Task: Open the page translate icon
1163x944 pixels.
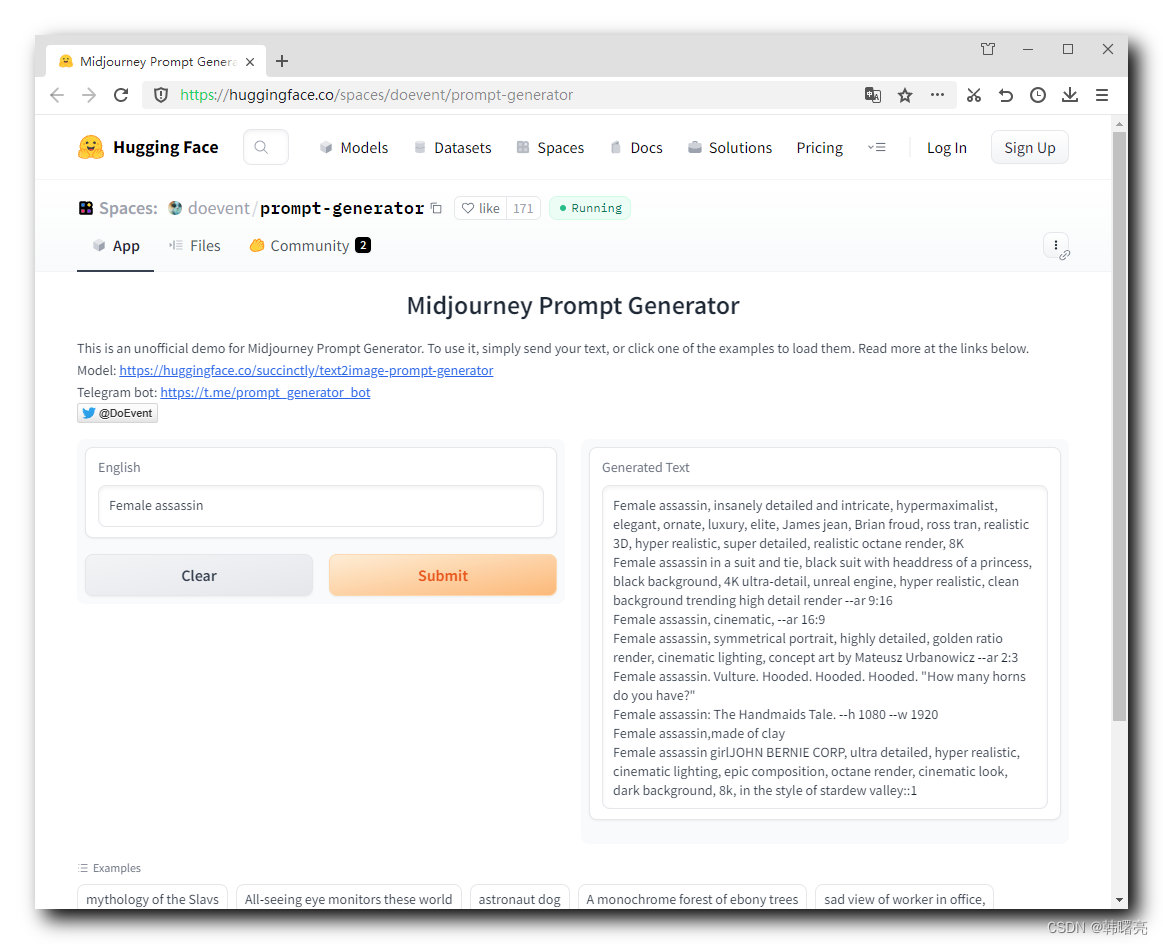Action: [873, 95]
